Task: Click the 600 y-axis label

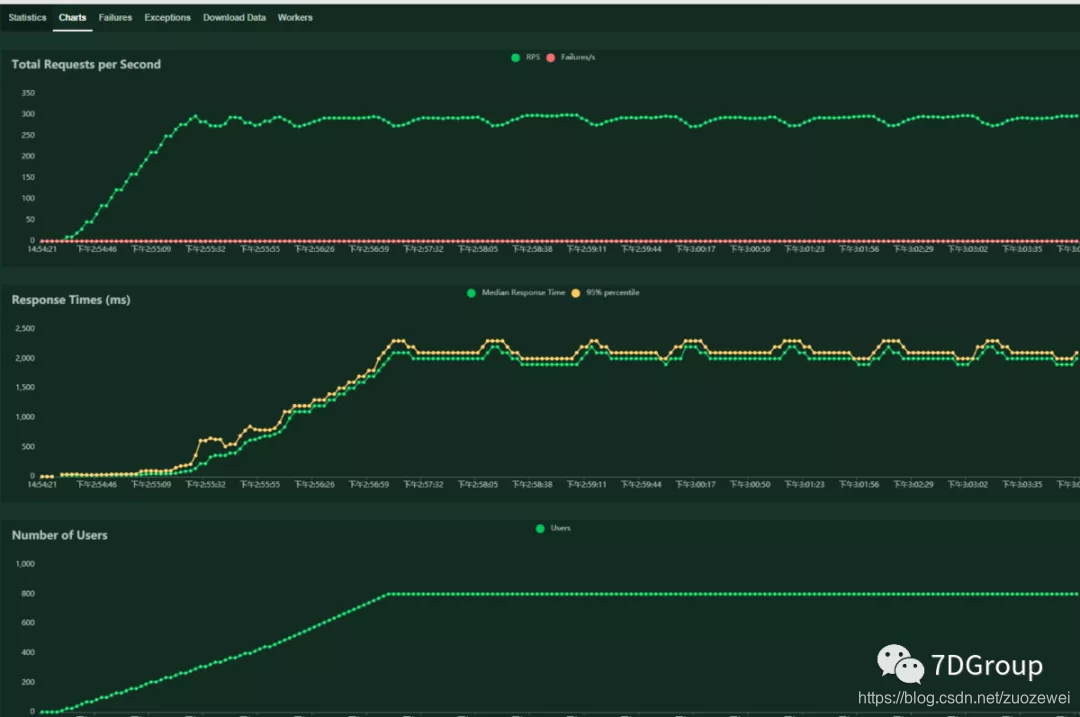Action: (28, 623)
